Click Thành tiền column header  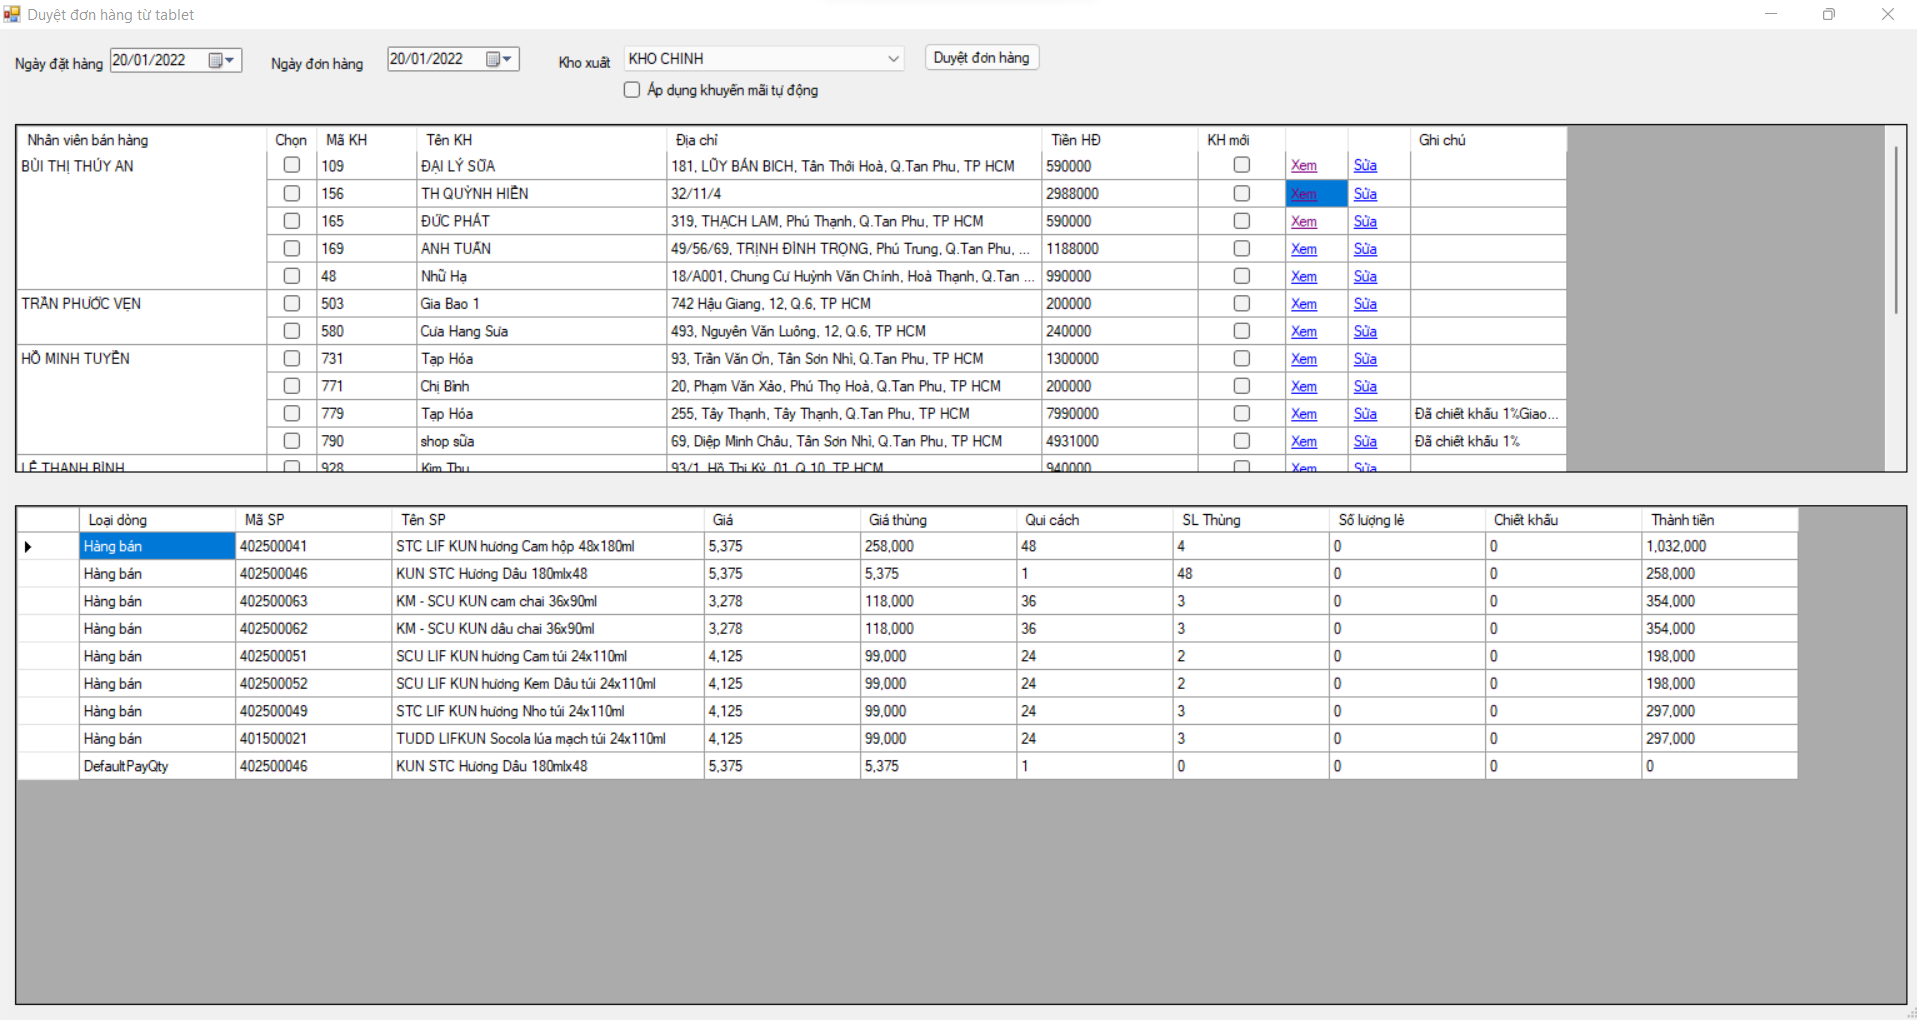(x=1719, y=520)
